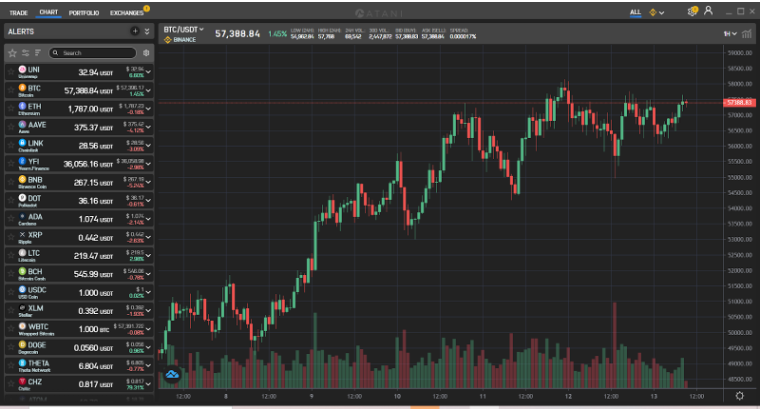
Task: Select the XRP coin icon
Action: (x=22, y=234)
